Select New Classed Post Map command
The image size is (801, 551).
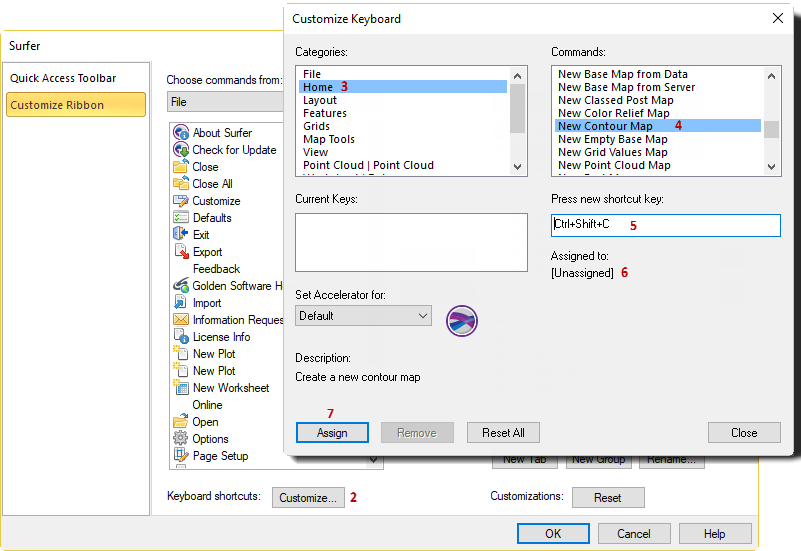658,100
